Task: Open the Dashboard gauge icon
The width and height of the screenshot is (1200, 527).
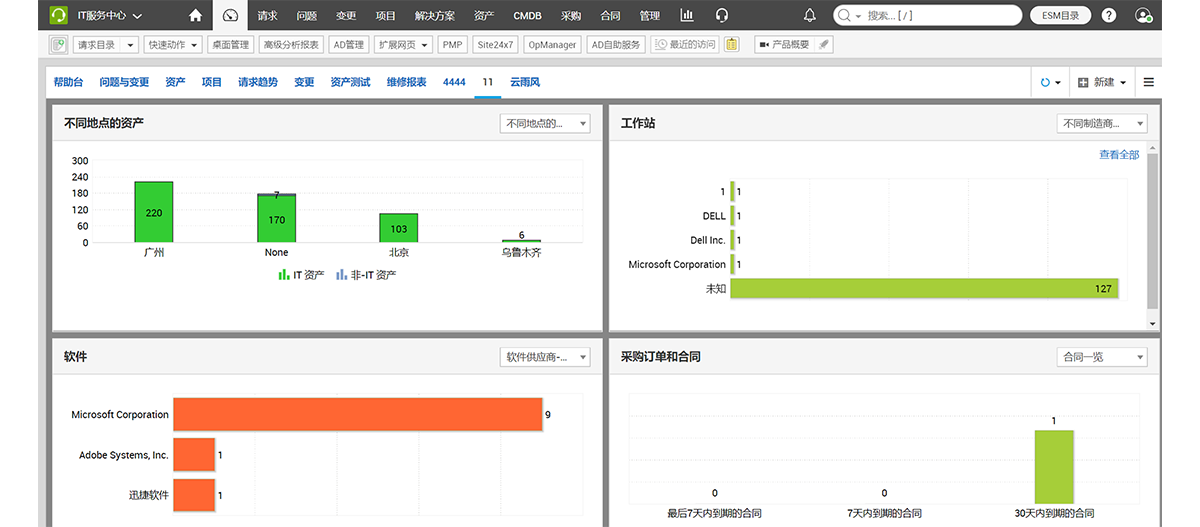Action: 231,15
